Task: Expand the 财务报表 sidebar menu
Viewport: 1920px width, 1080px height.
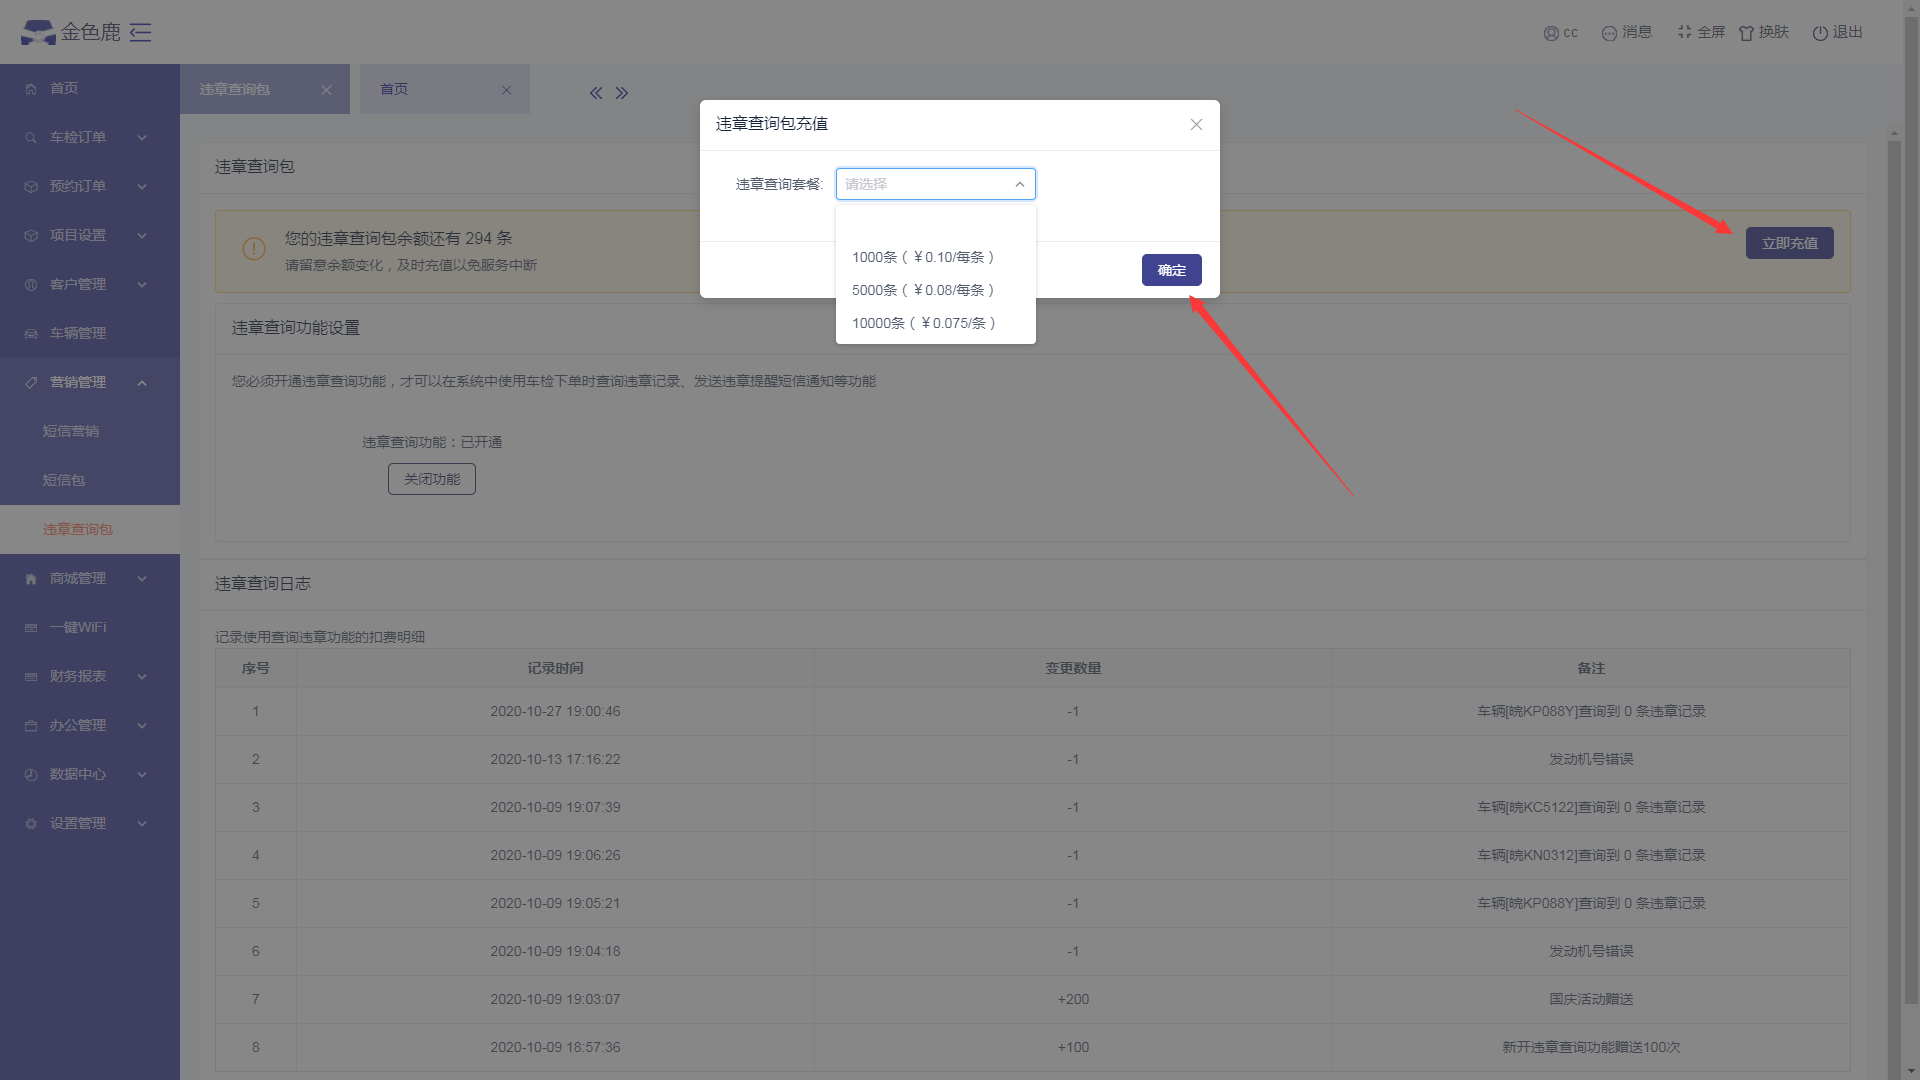Action: (x=90, y=676)
